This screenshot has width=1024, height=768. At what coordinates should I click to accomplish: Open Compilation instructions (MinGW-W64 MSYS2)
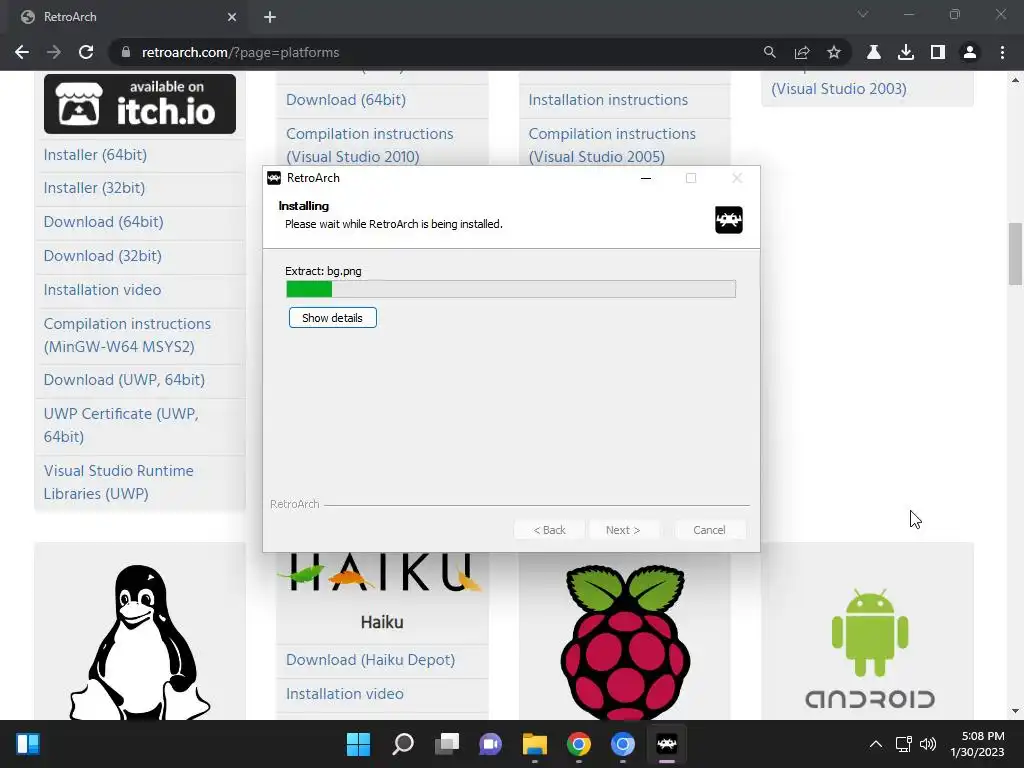(127, 335)
